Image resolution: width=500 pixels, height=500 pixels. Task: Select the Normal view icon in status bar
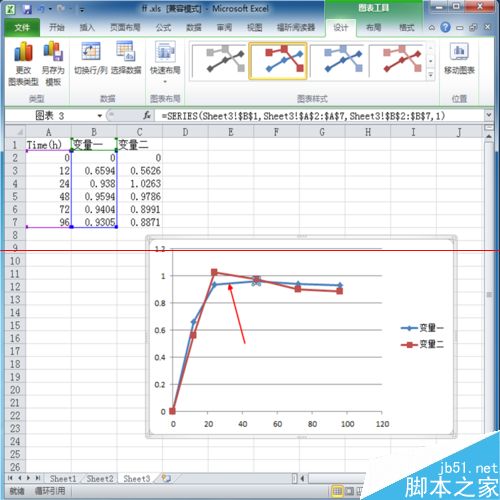coord(337,491)
